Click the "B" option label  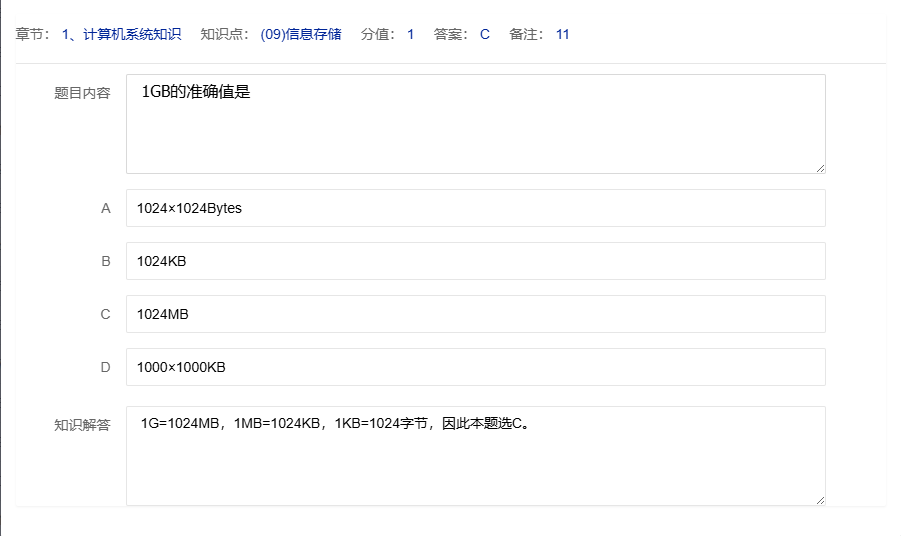[x=105, y=261]
